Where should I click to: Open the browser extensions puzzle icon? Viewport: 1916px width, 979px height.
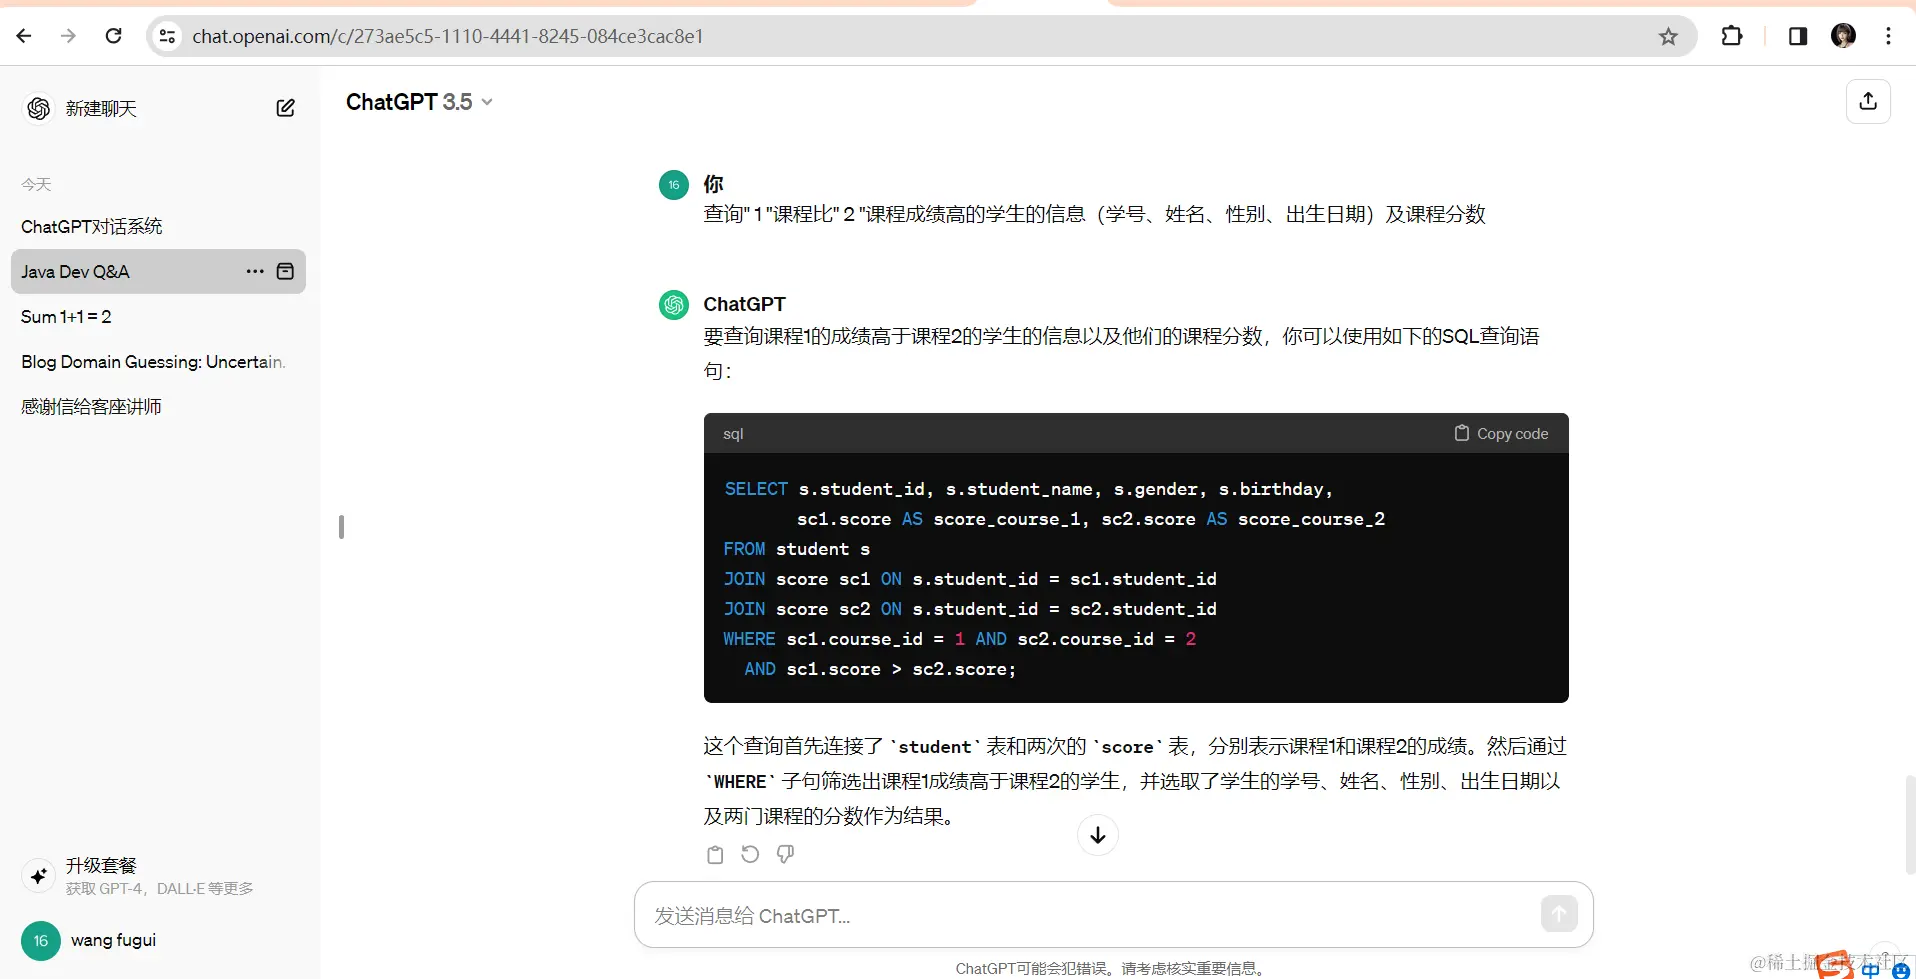[x=1732, y=36]
